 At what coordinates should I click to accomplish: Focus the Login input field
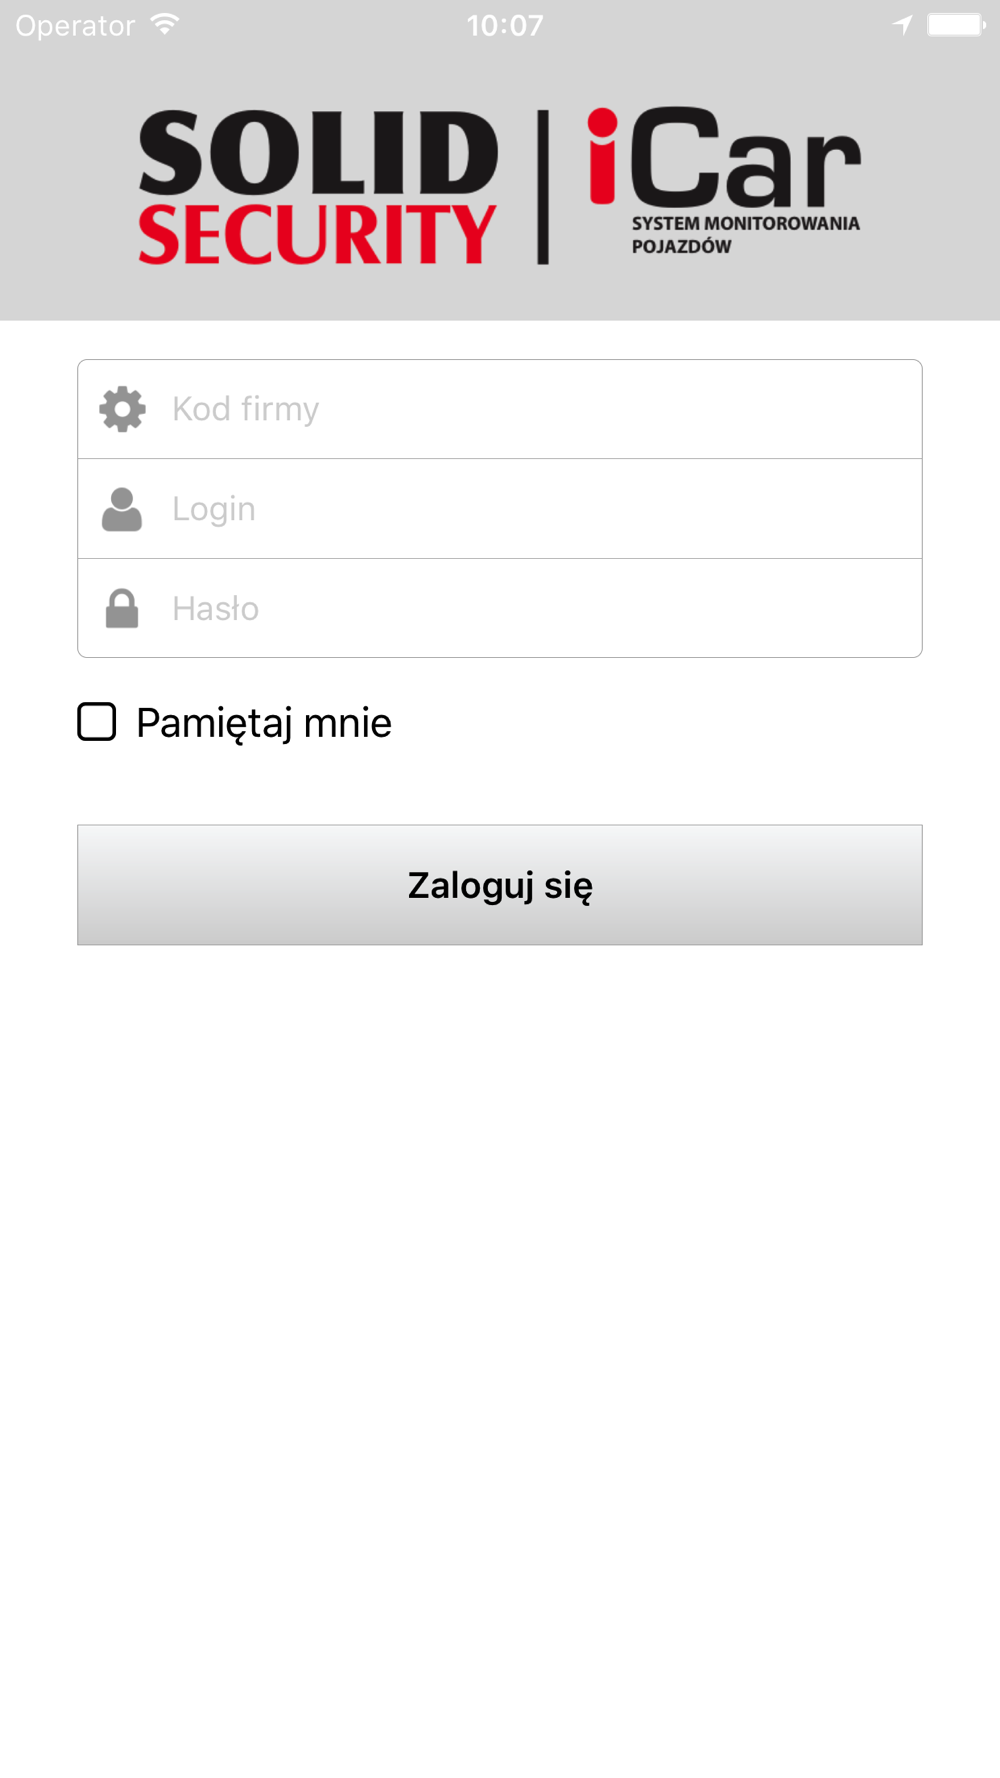click(500, 509)
